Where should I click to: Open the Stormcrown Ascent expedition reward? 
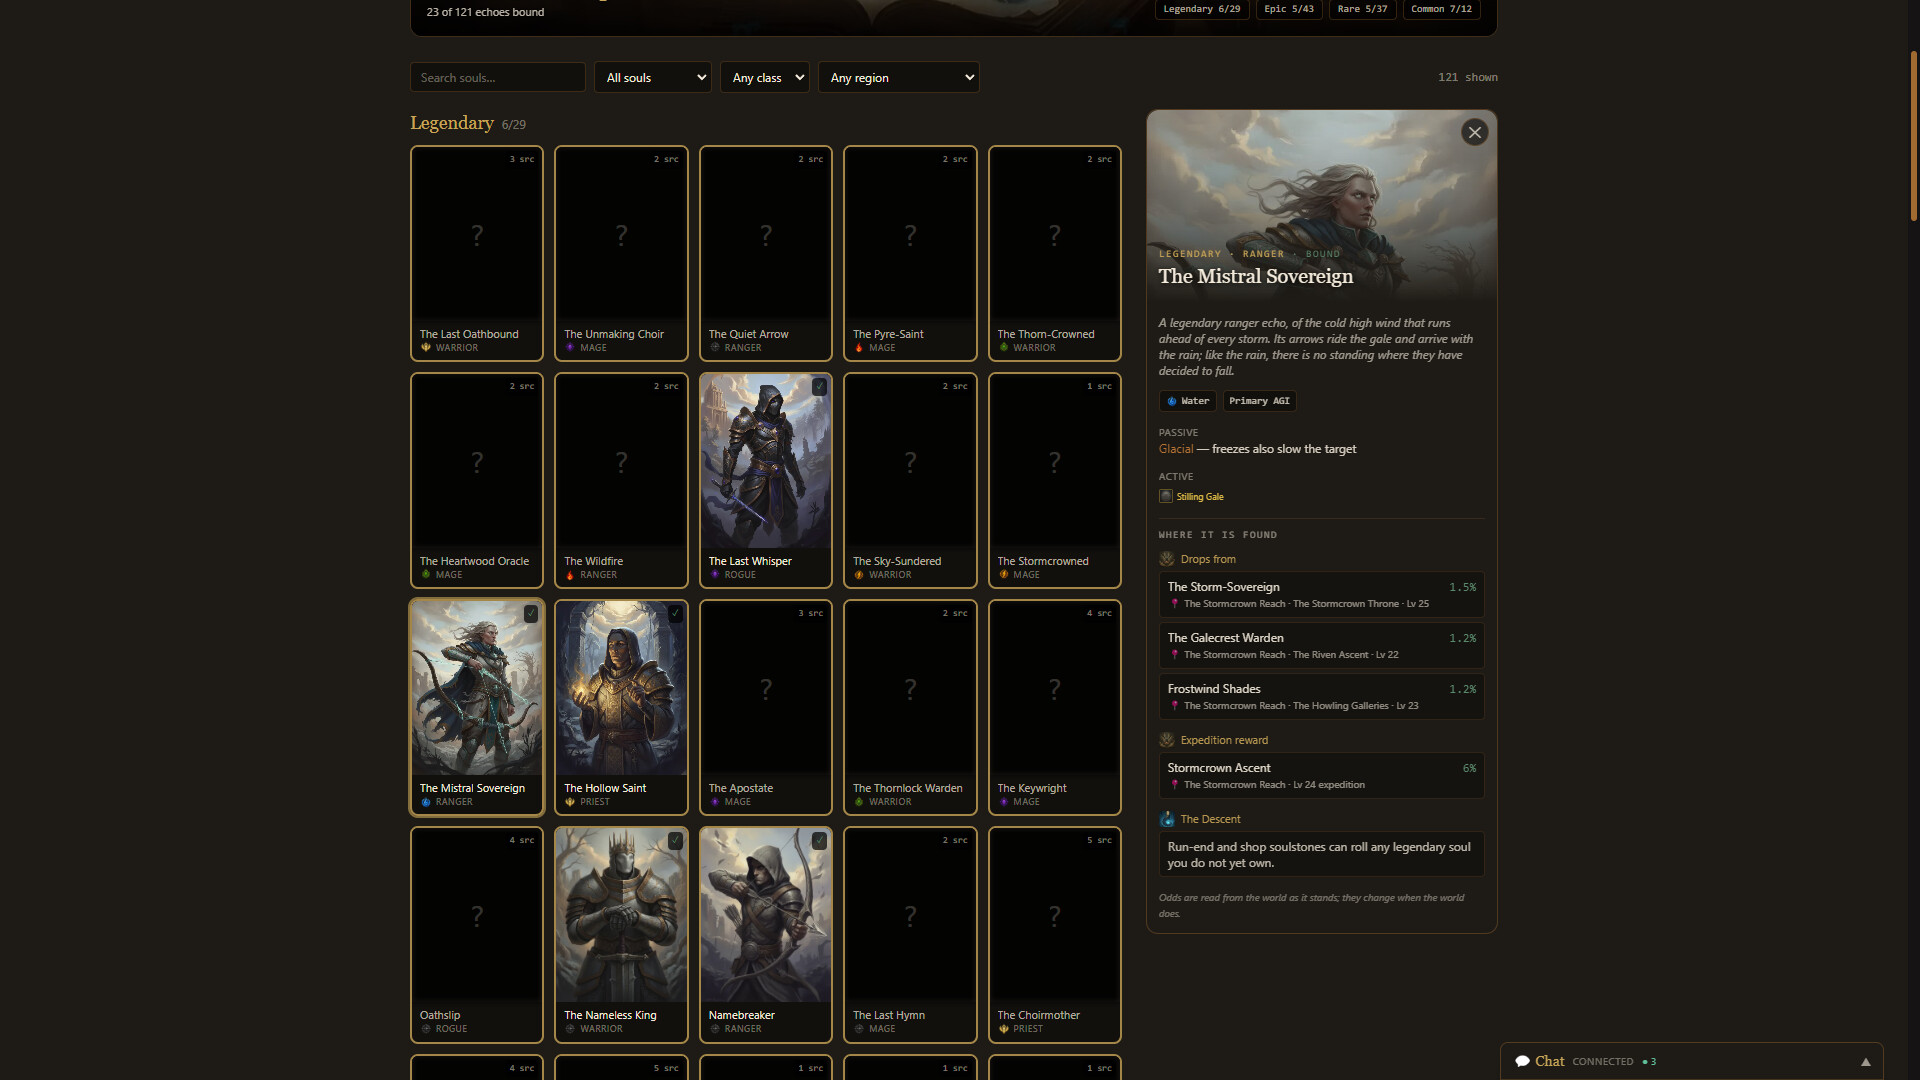[x=1321, y=775]
